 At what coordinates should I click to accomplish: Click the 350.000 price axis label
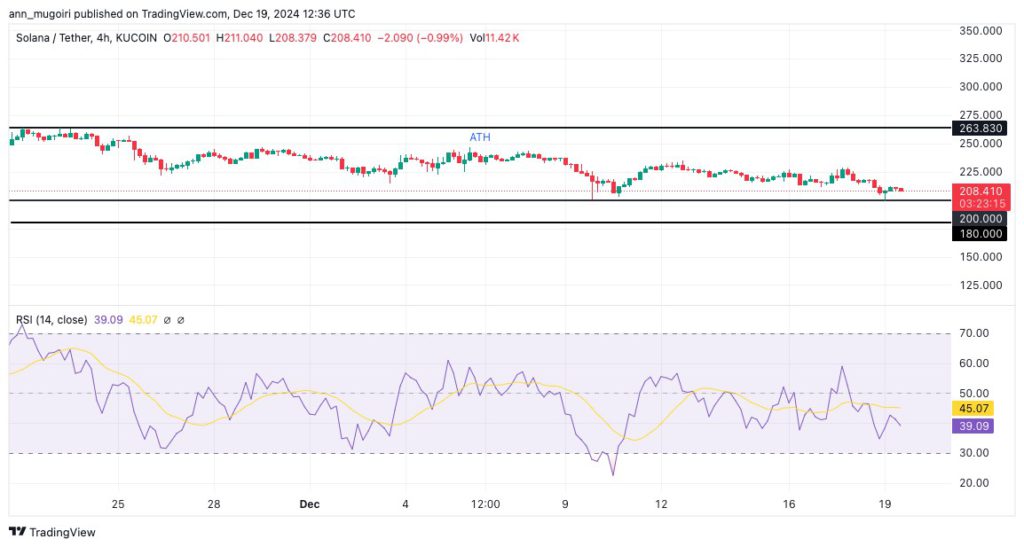click(x=980, y=31)
